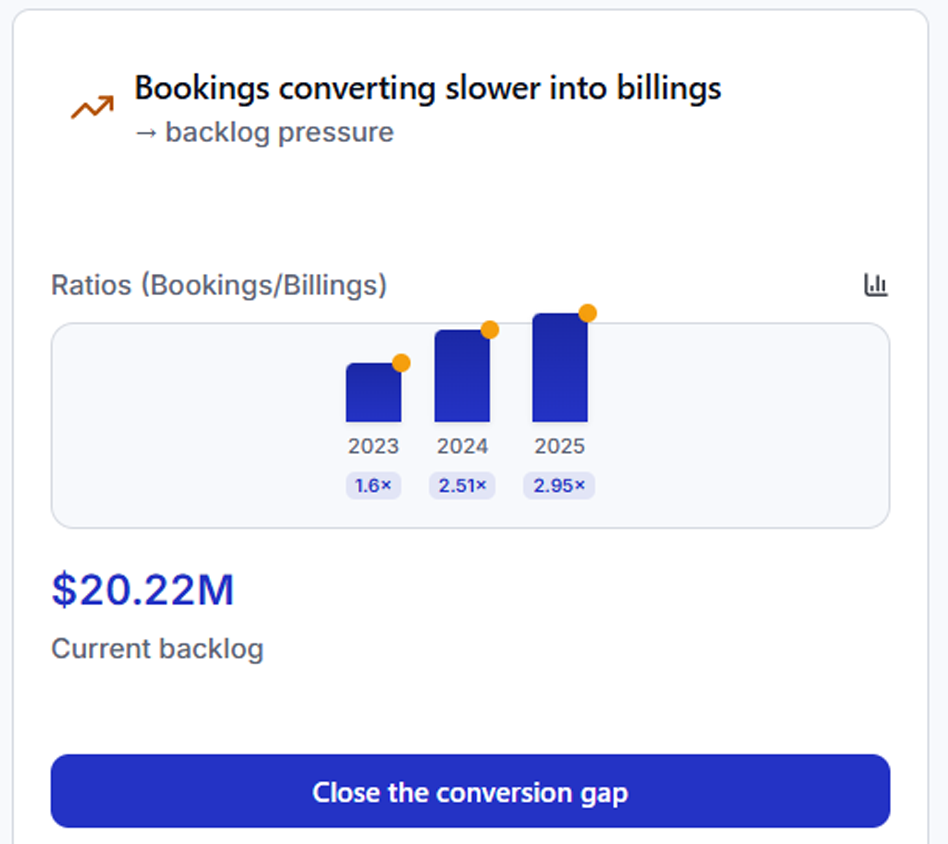948x844 pixels.
Task: Click the 2.51× ratio badge
Action: (x=462, y=486)
